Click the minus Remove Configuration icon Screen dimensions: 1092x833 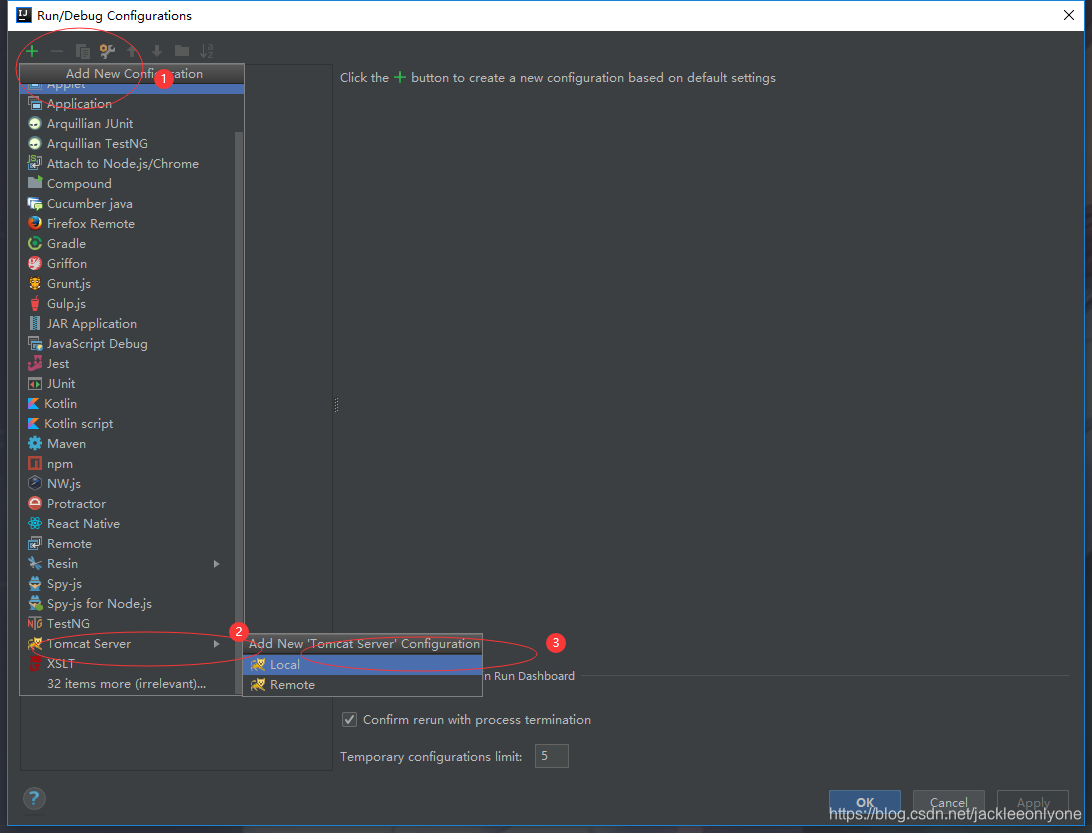tap(57, 51)
